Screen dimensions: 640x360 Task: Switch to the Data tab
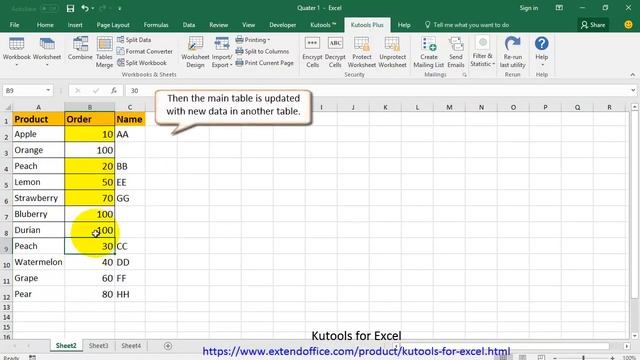point(189,25)
